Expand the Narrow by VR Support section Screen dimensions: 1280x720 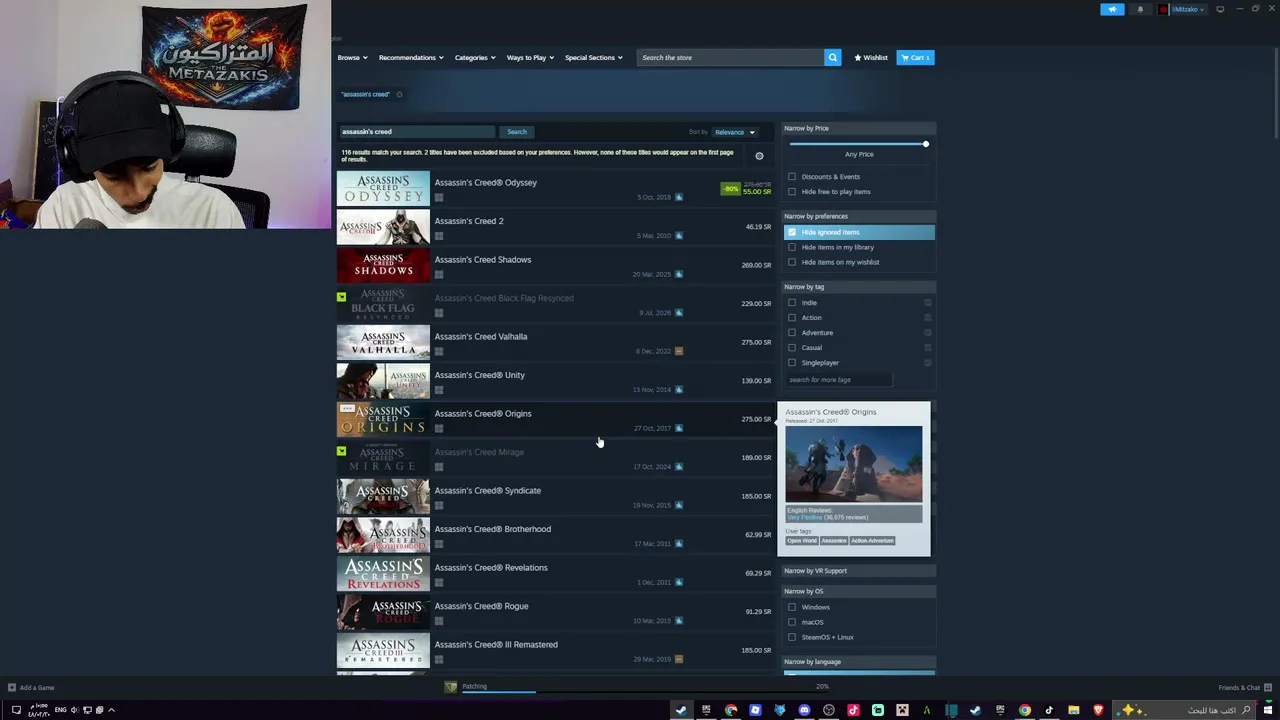pyautogui.click(x=858, y=571)
